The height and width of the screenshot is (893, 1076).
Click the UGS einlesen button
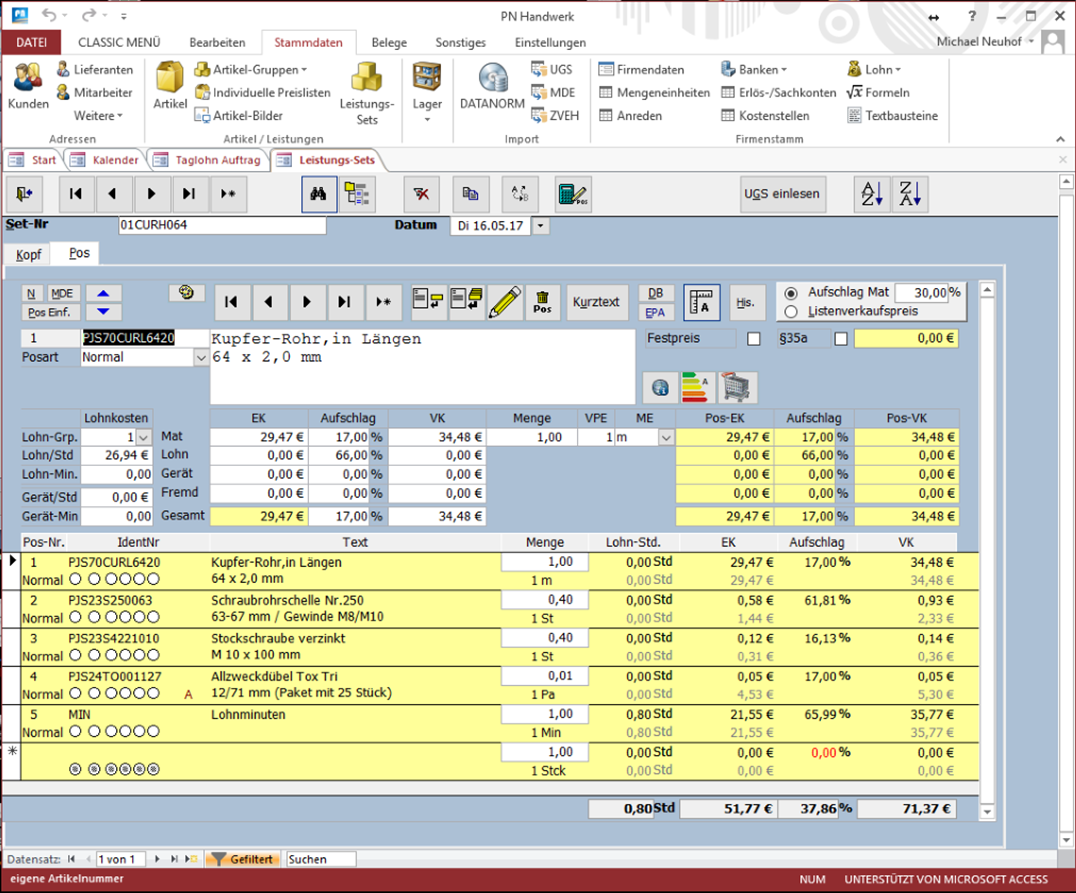click(x=782, y=194)
